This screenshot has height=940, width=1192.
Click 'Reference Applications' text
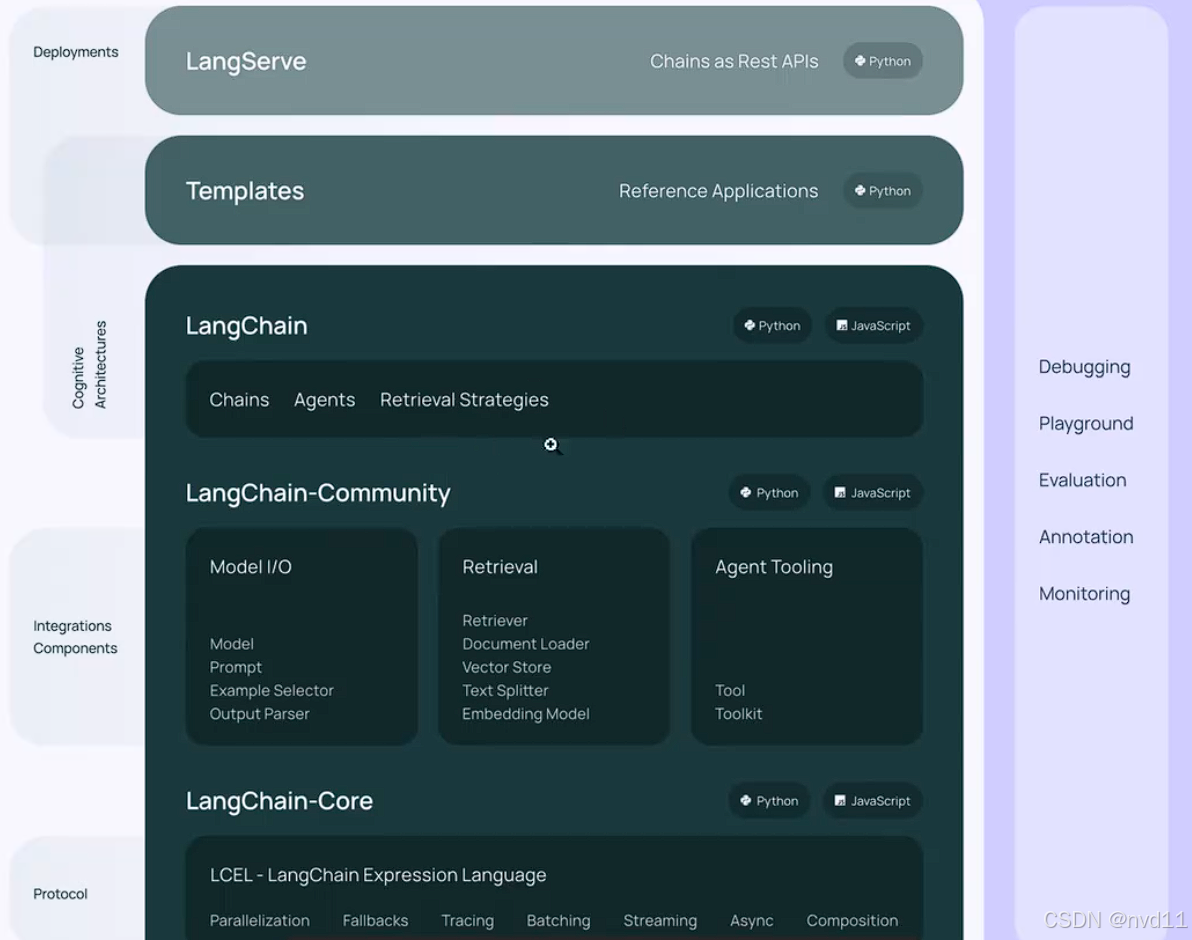tap(718, 191)
